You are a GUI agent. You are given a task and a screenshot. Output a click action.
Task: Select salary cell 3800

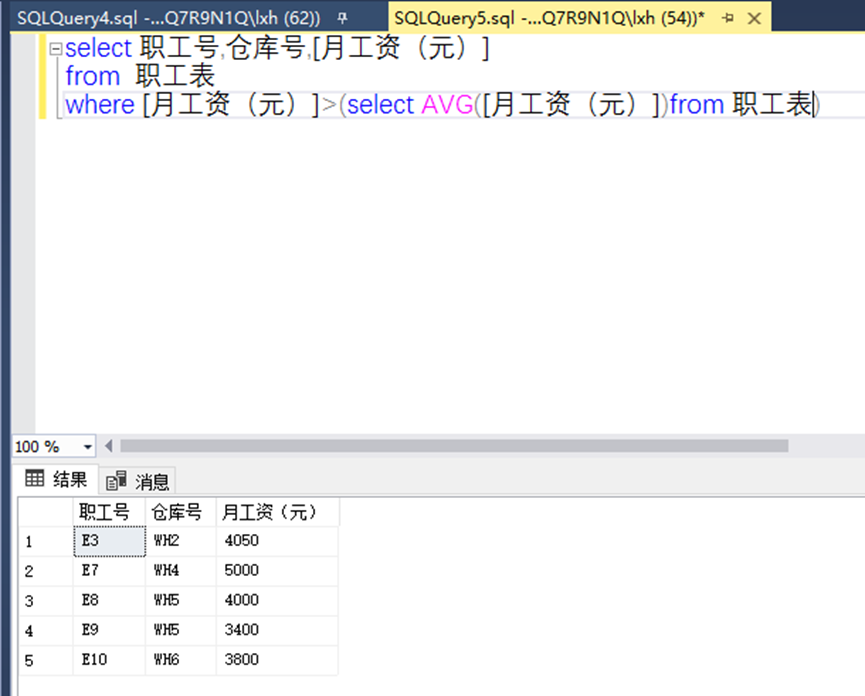point(277,660)
